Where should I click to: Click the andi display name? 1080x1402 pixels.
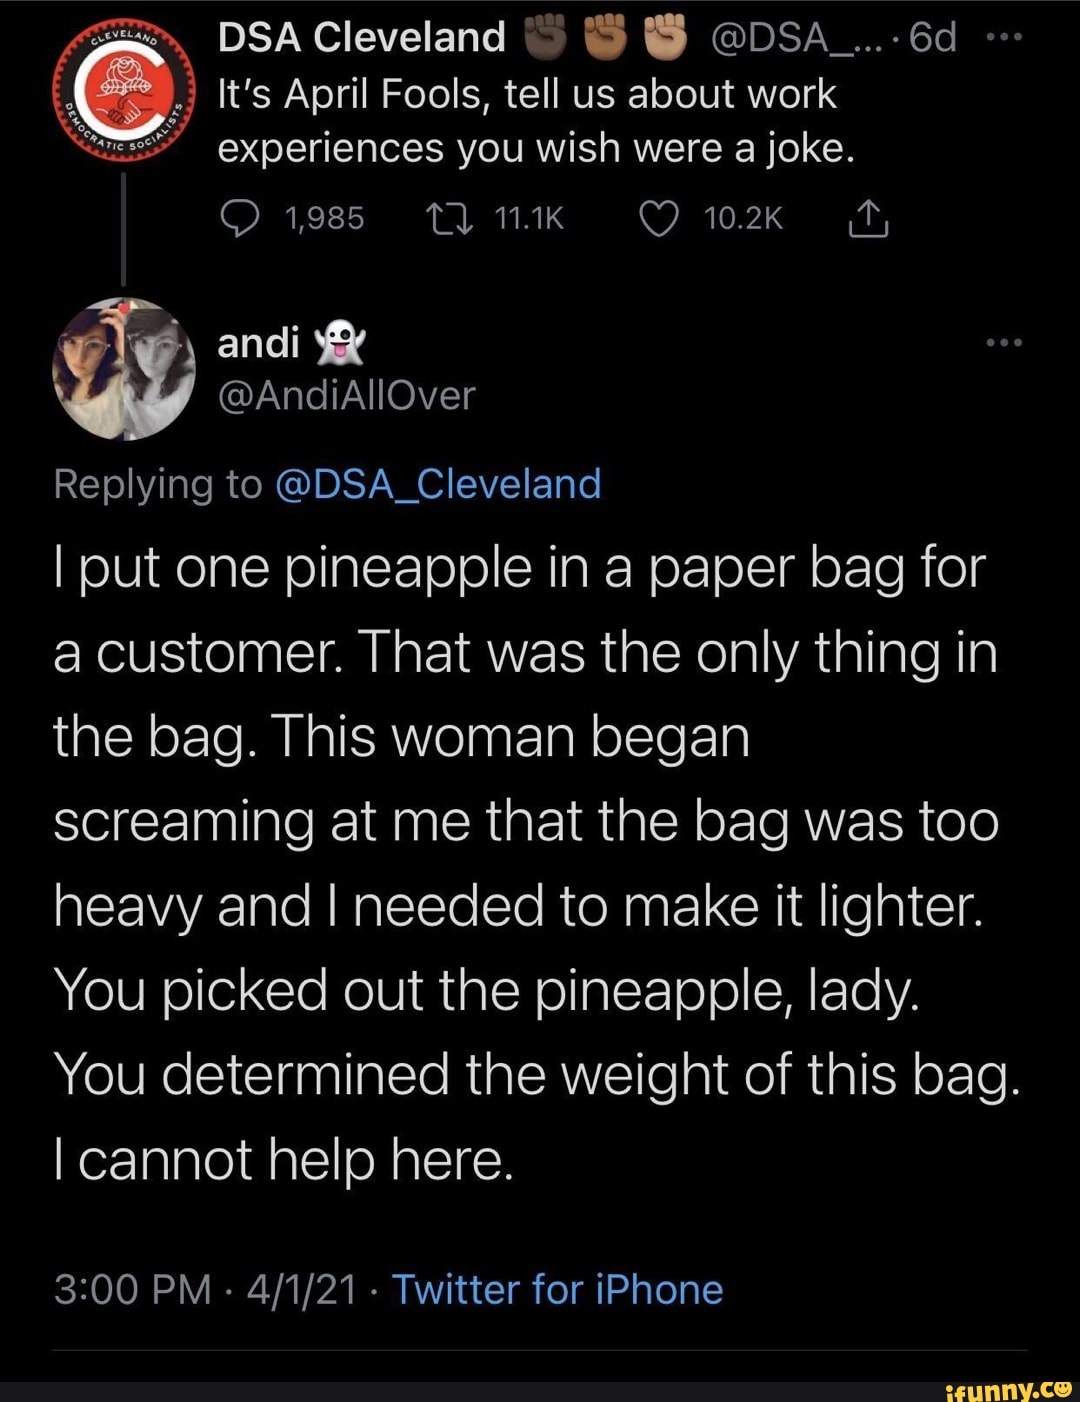click(258, 342)
